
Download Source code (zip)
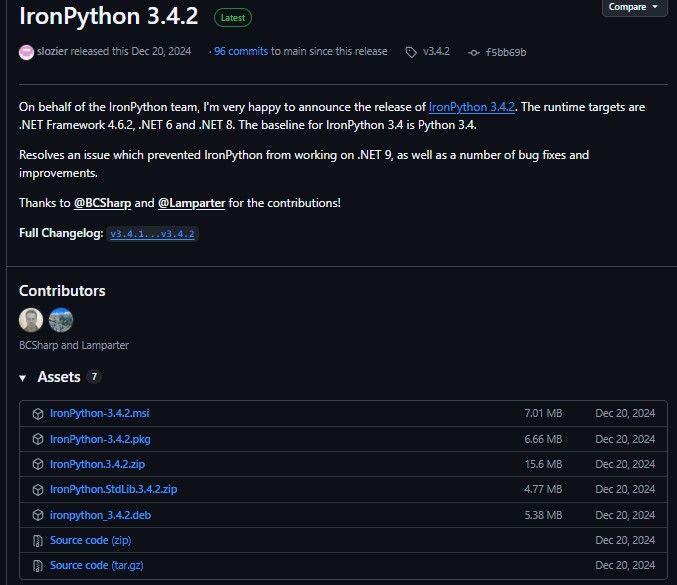(x=90, y=540)
